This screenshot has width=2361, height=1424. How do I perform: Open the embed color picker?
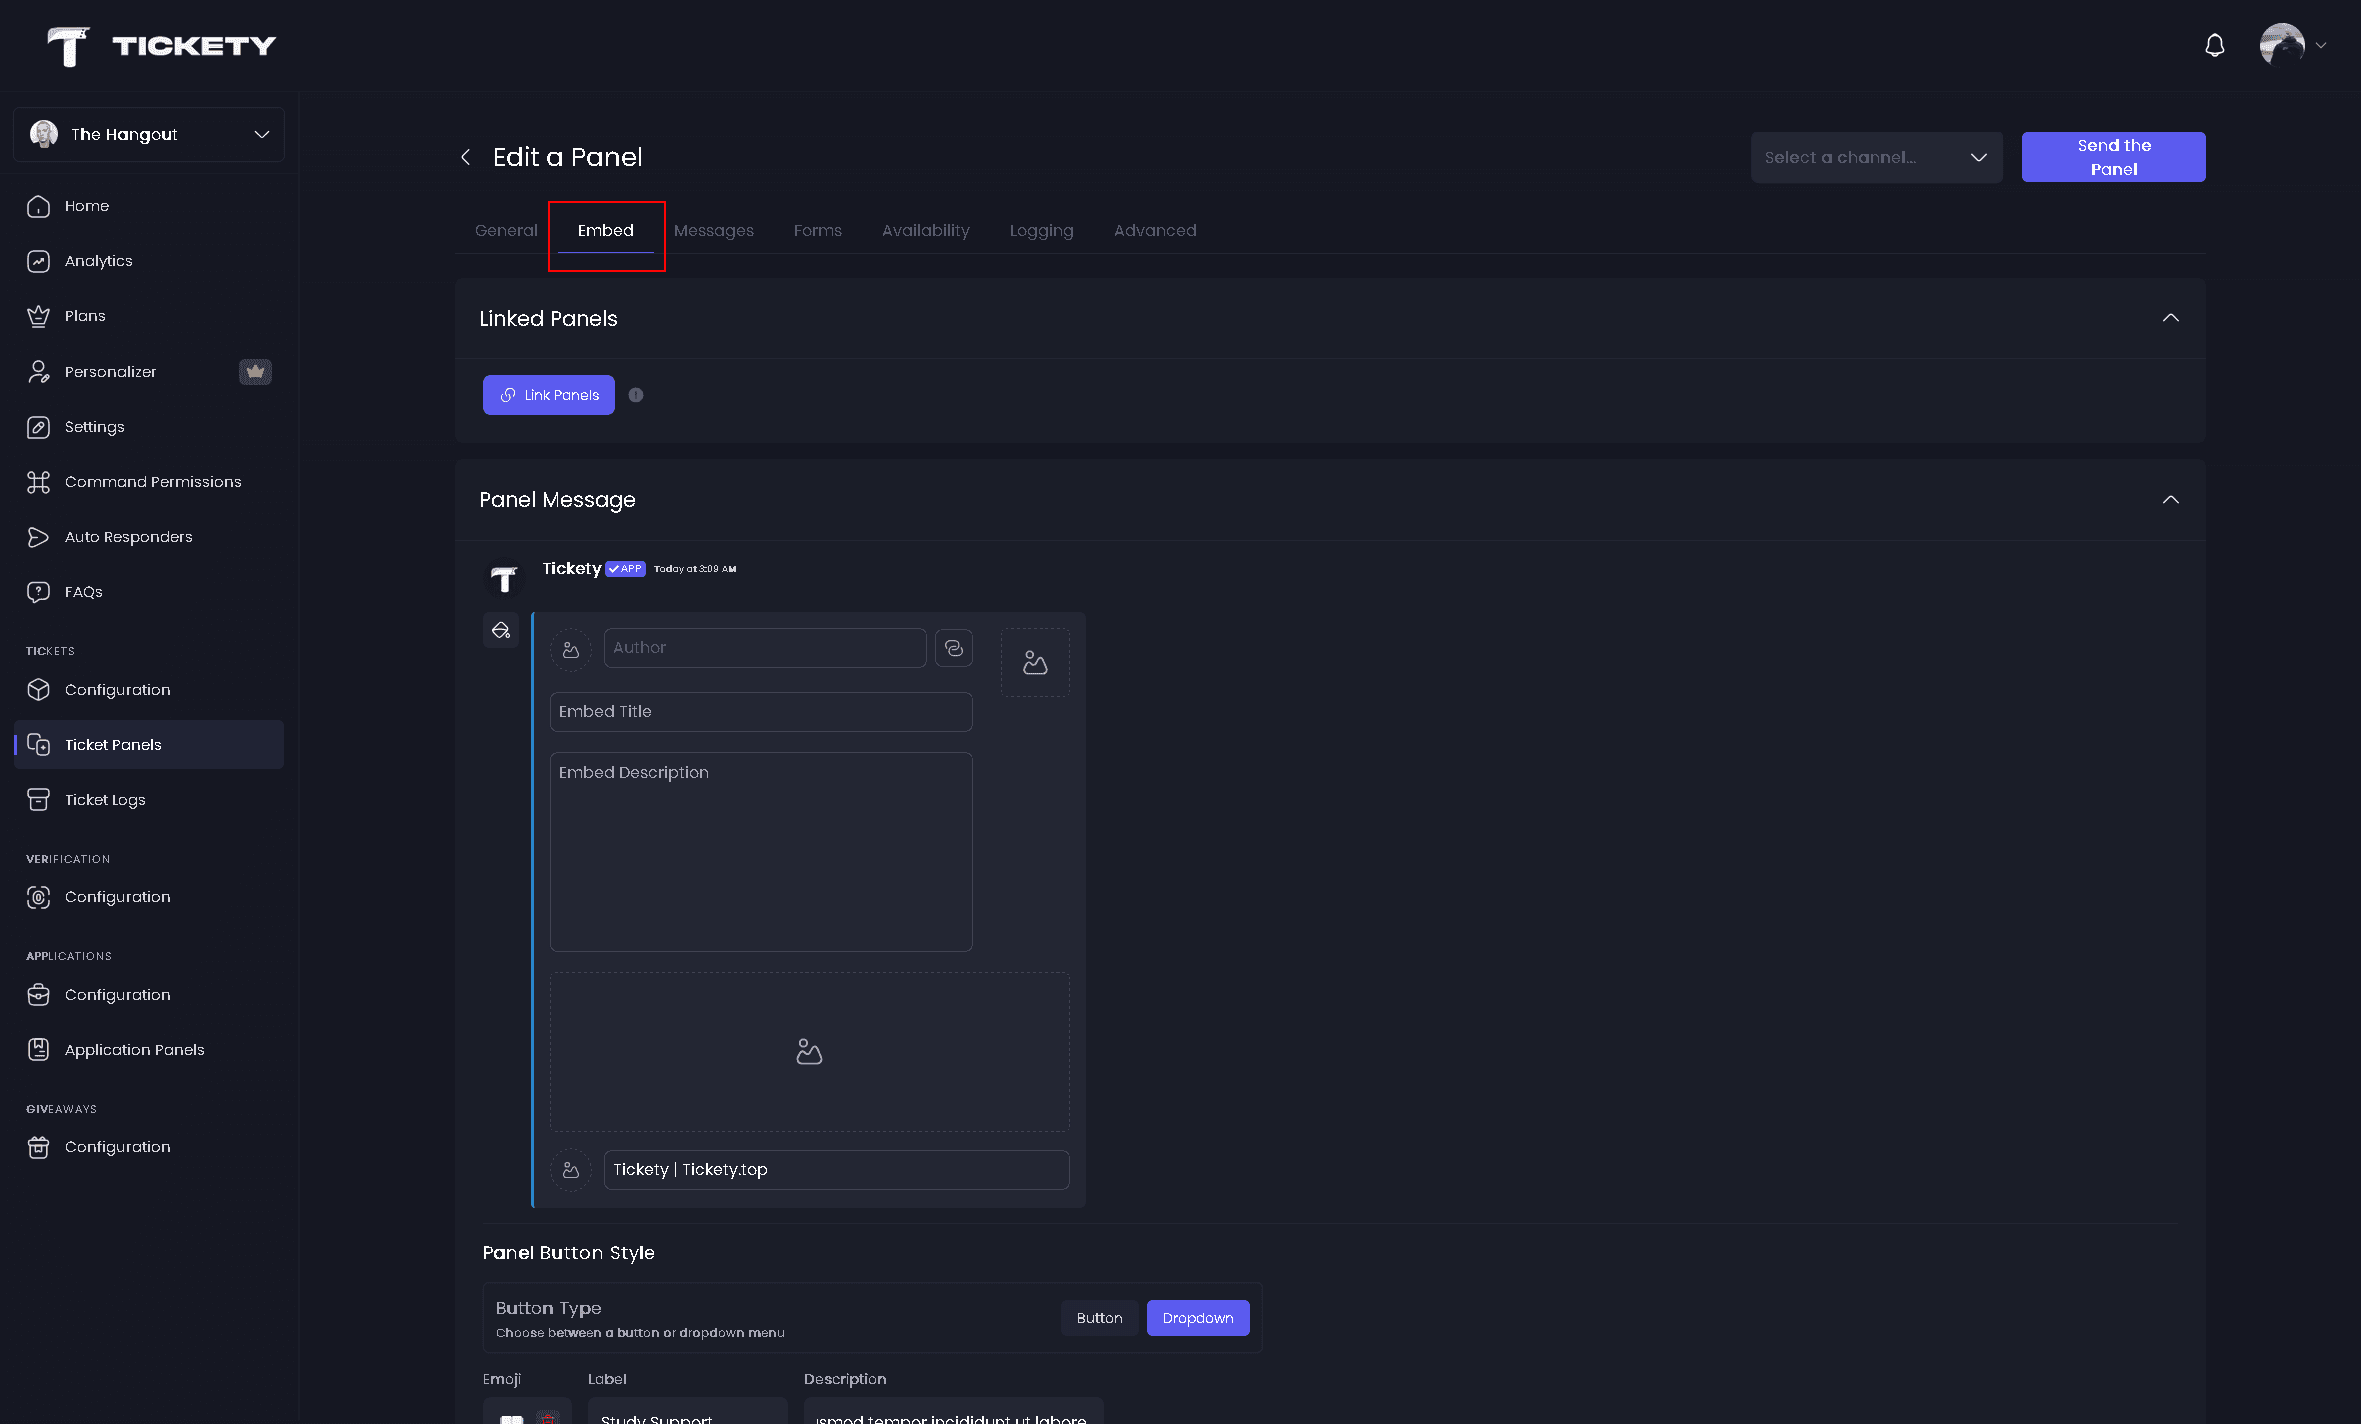[501, 630]
